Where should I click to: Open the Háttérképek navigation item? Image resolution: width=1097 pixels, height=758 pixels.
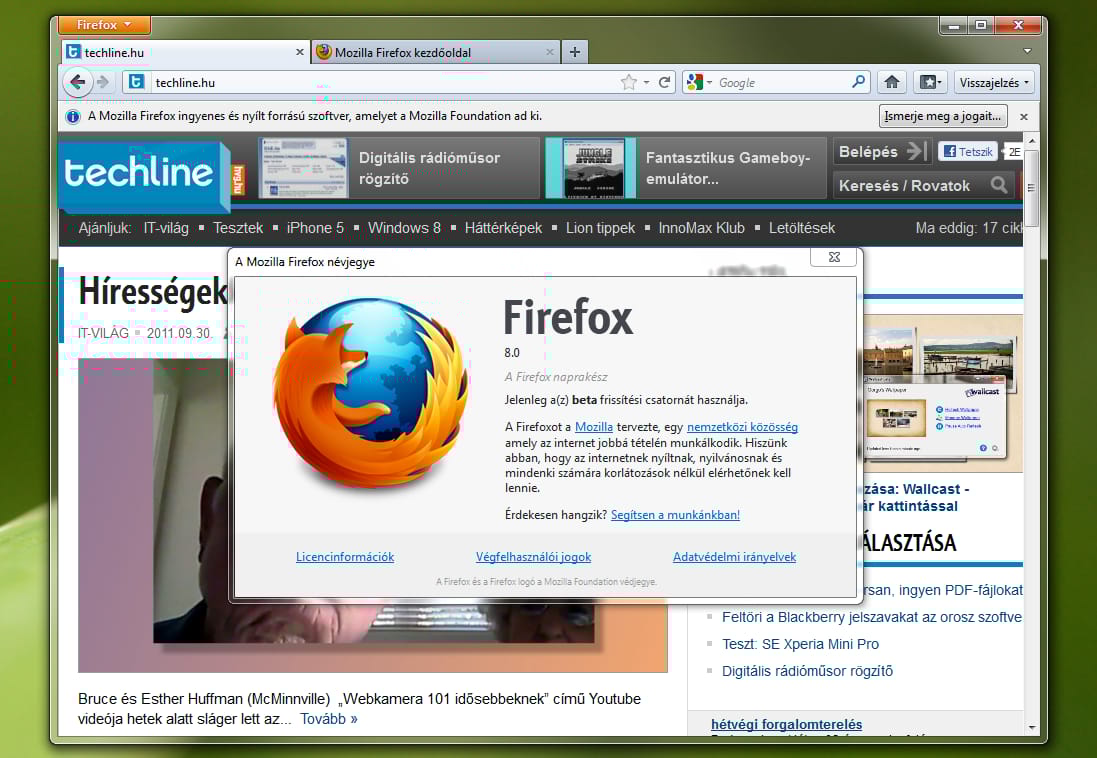pyautogui.click(x=503, y=228)
